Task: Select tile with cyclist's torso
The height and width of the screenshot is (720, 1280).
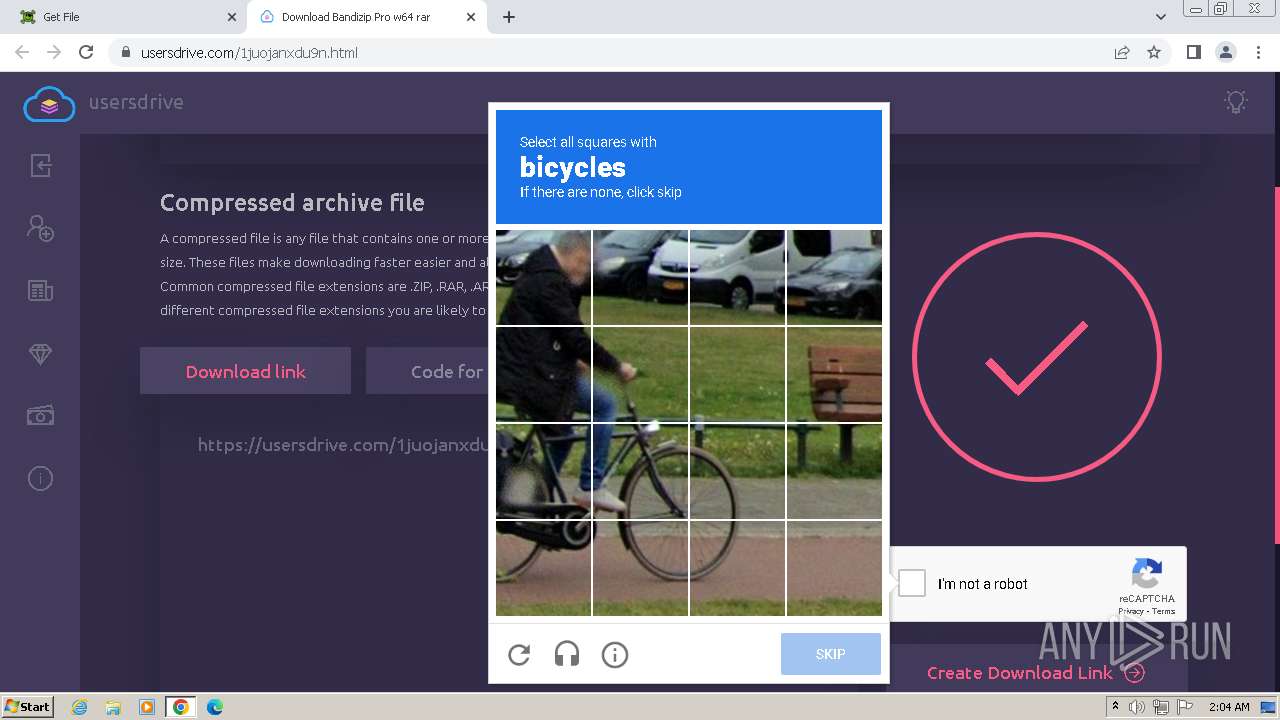Action: click(544, 375)
